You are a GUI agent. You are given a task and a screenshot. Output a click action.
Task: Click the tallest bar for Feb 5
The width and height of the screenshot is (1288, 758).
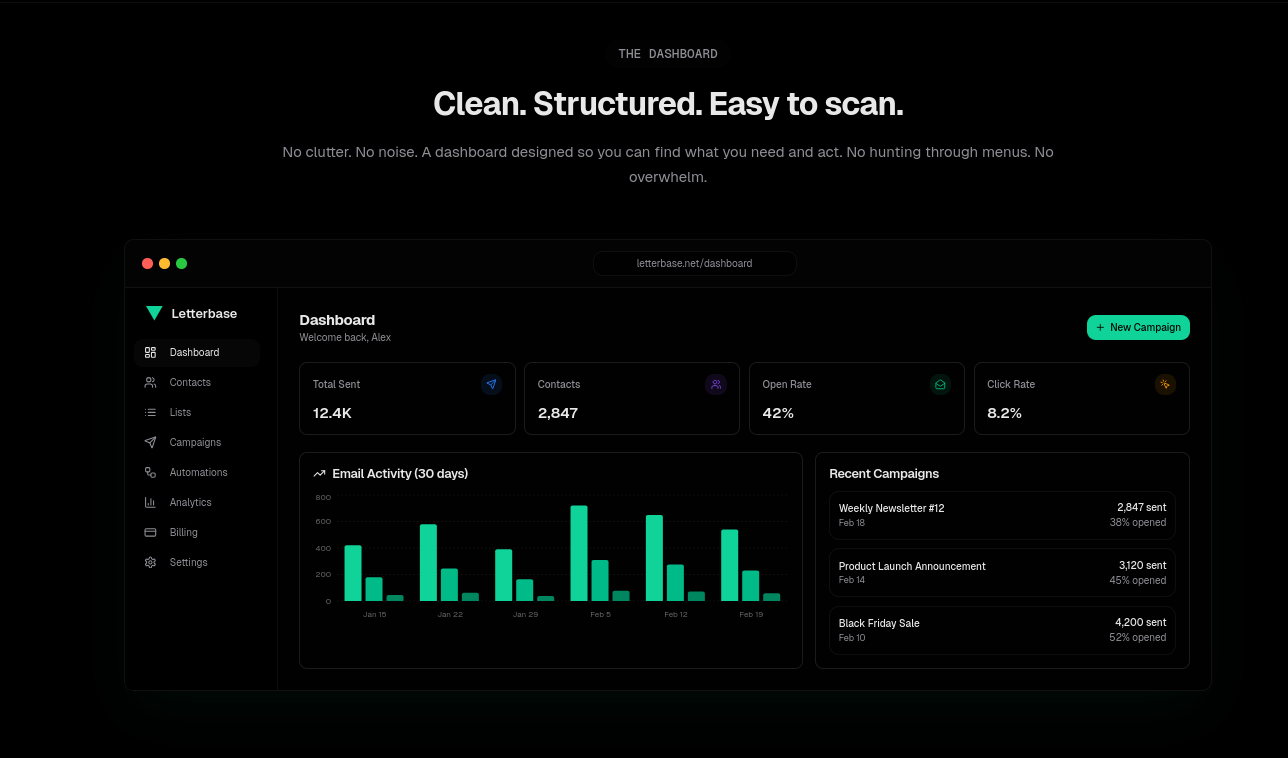pos(579,553)
